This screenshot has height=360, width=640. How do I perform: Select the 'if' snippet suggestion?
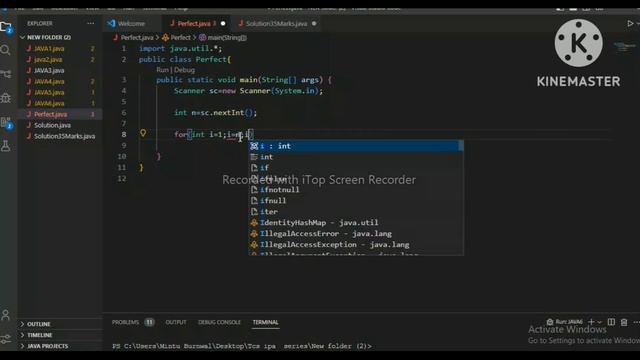point(354,168)
